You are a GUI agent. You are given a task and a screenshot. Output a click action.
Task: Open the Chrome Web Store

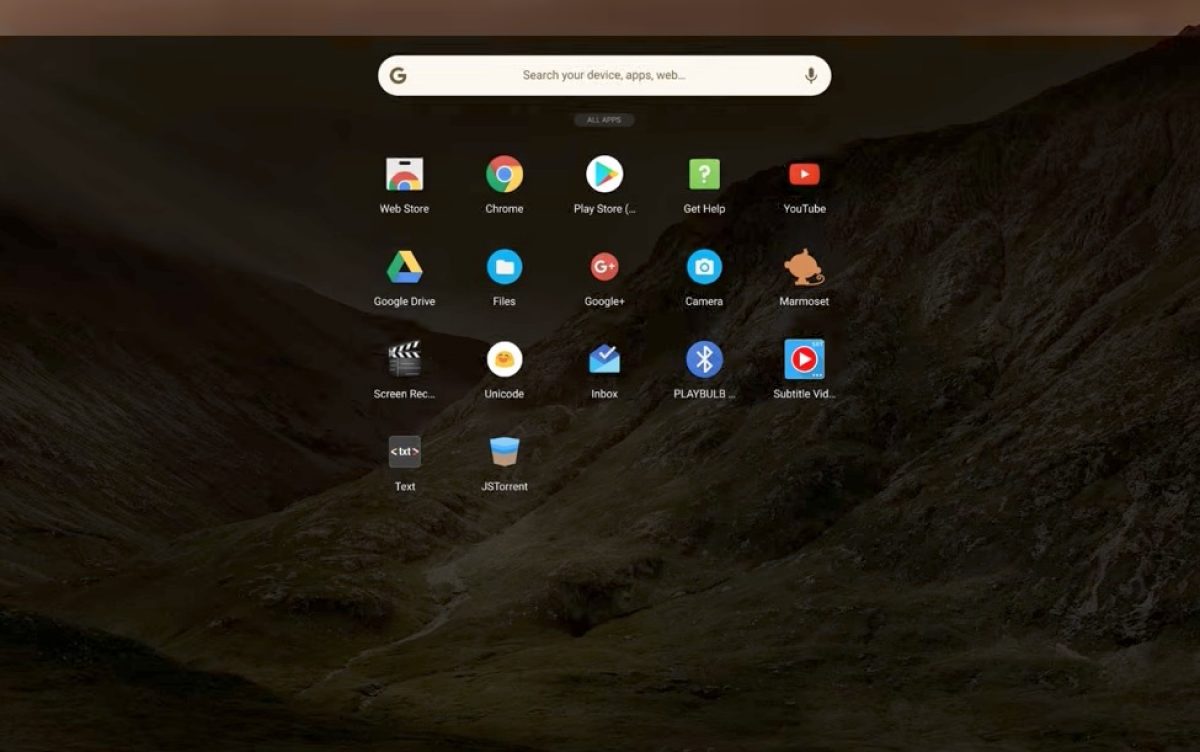(404, 176)
